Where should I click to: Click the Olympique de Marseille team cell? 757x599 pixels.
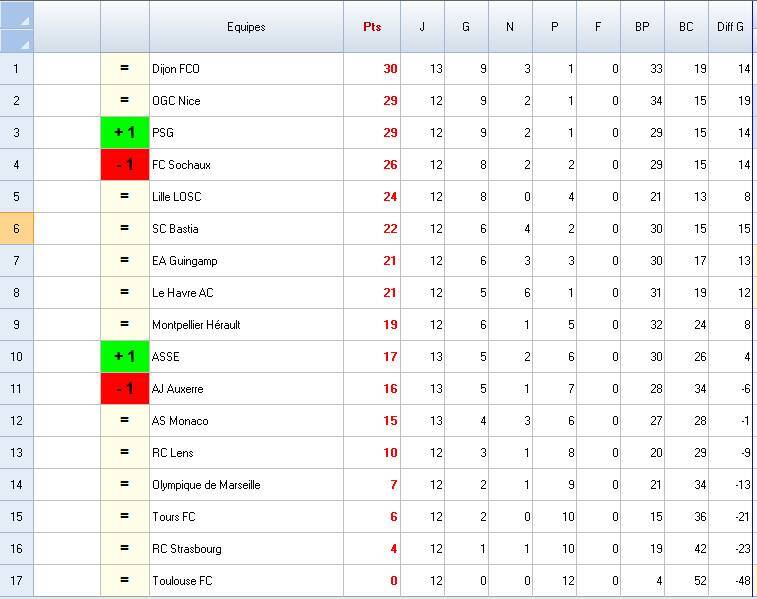[x=246, y=485]
